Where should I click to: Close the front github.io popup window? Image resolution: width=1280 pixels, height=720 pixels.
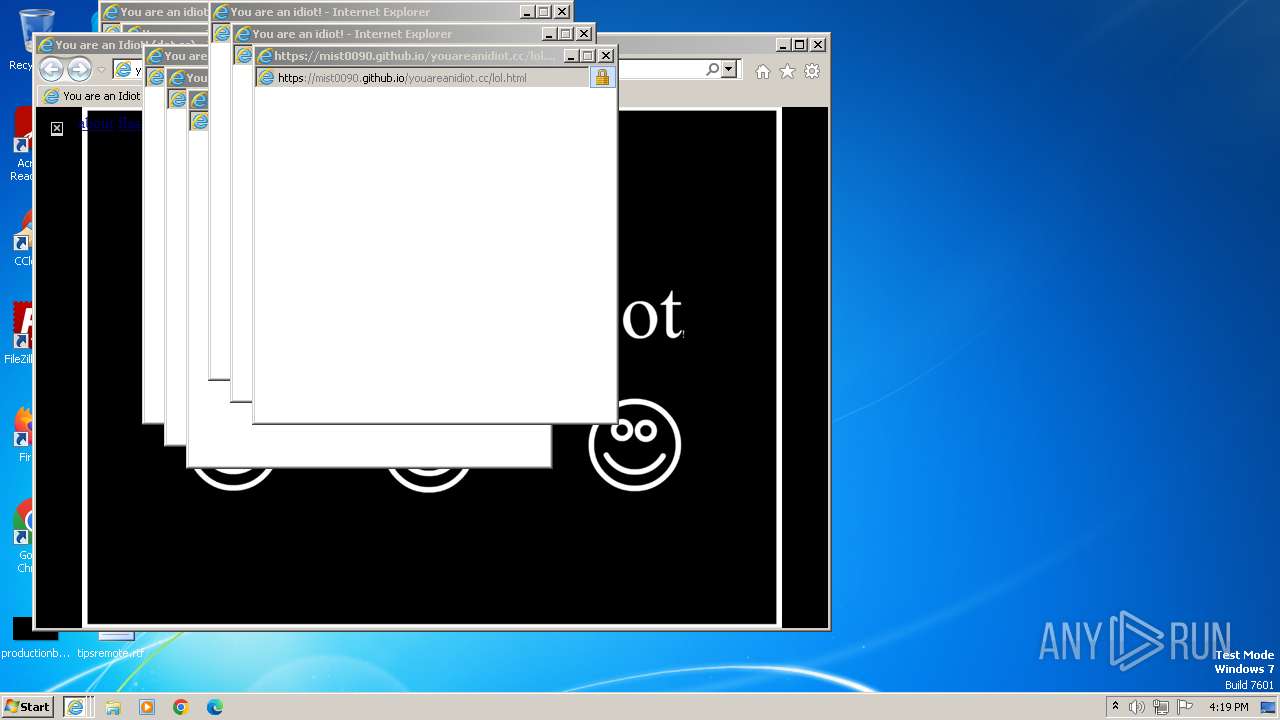pos(606,56)
